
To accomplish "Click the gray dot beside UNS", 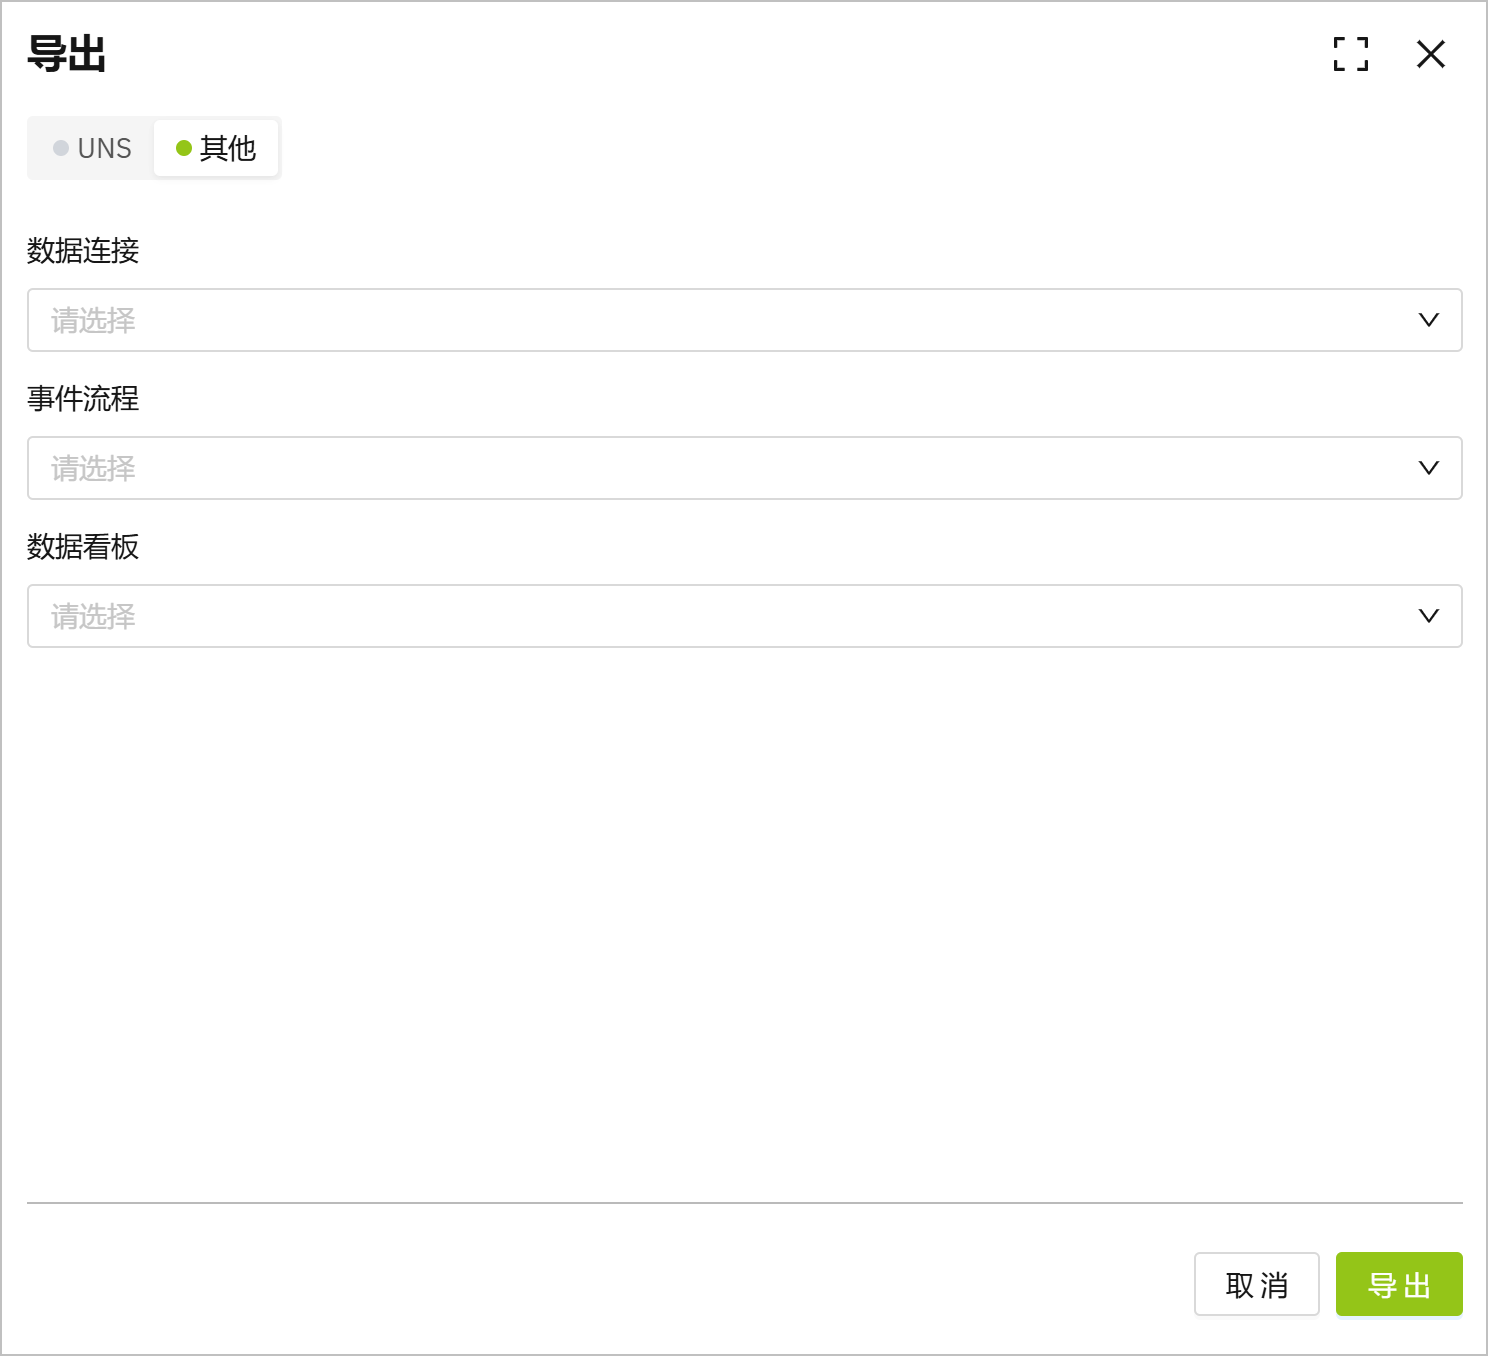I will (x=61, y=148).
